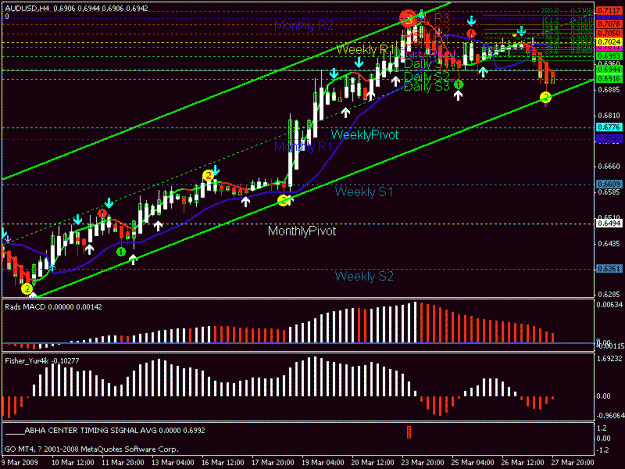Click the yellow 0.7024 price tag
Screen dimensions: 625x469
(609, 42)
